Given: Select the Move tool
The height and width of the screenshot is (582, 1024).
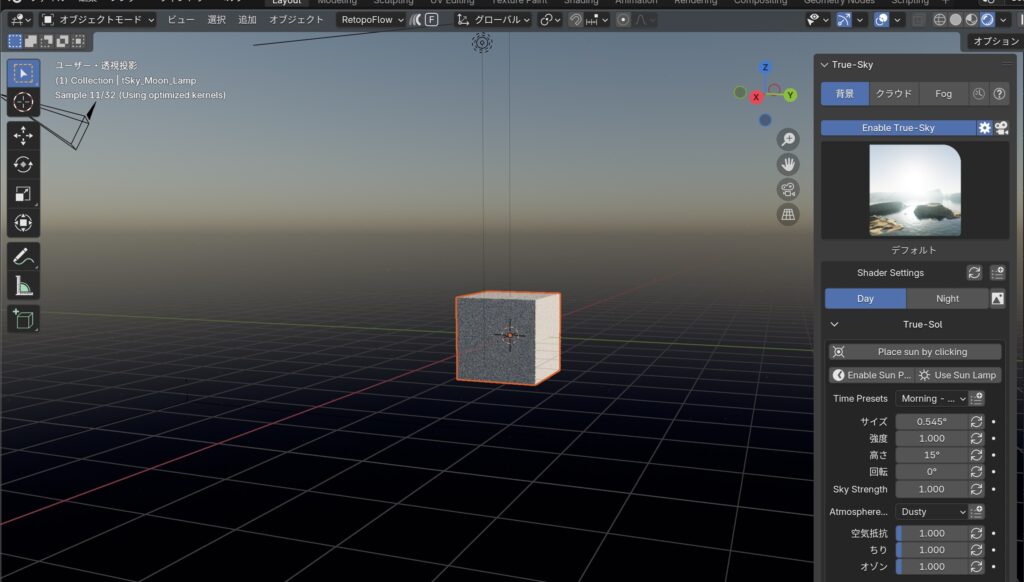Looking at the screenshot, I should (x=24, y=136).
